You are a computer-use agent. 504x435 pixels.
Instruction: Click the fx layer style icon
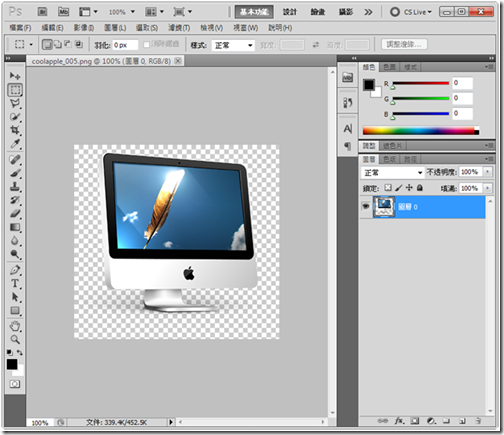pyautogui.click(x=400, y=421)
